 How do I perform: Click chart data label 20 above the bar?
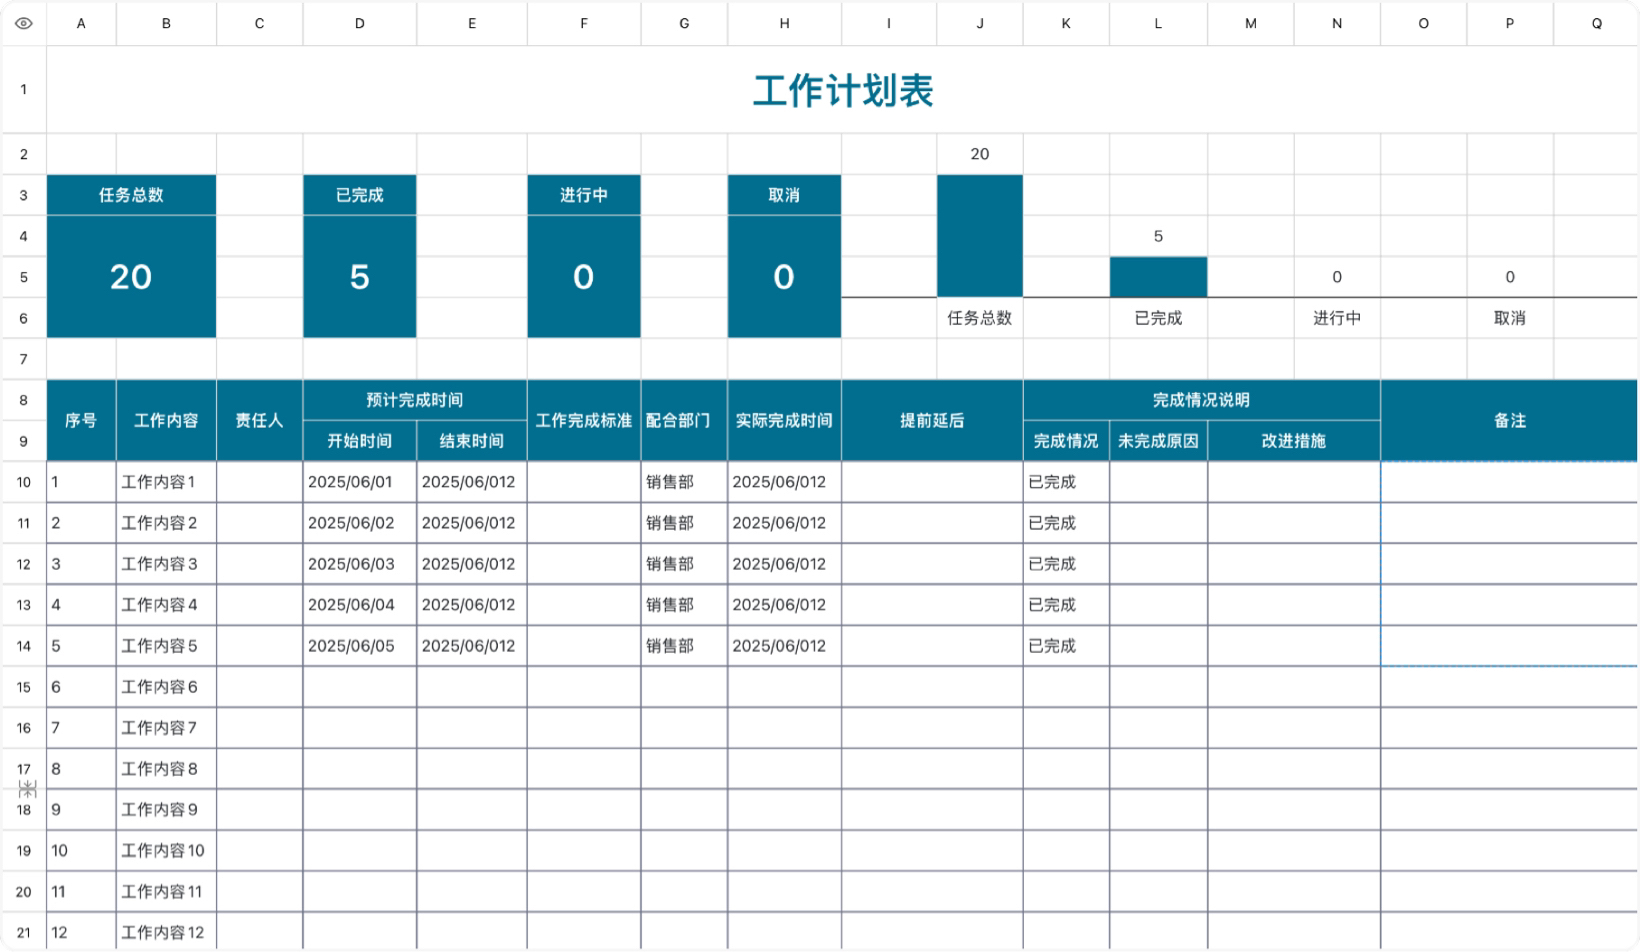pyautogui.click(x=980, y=154)
